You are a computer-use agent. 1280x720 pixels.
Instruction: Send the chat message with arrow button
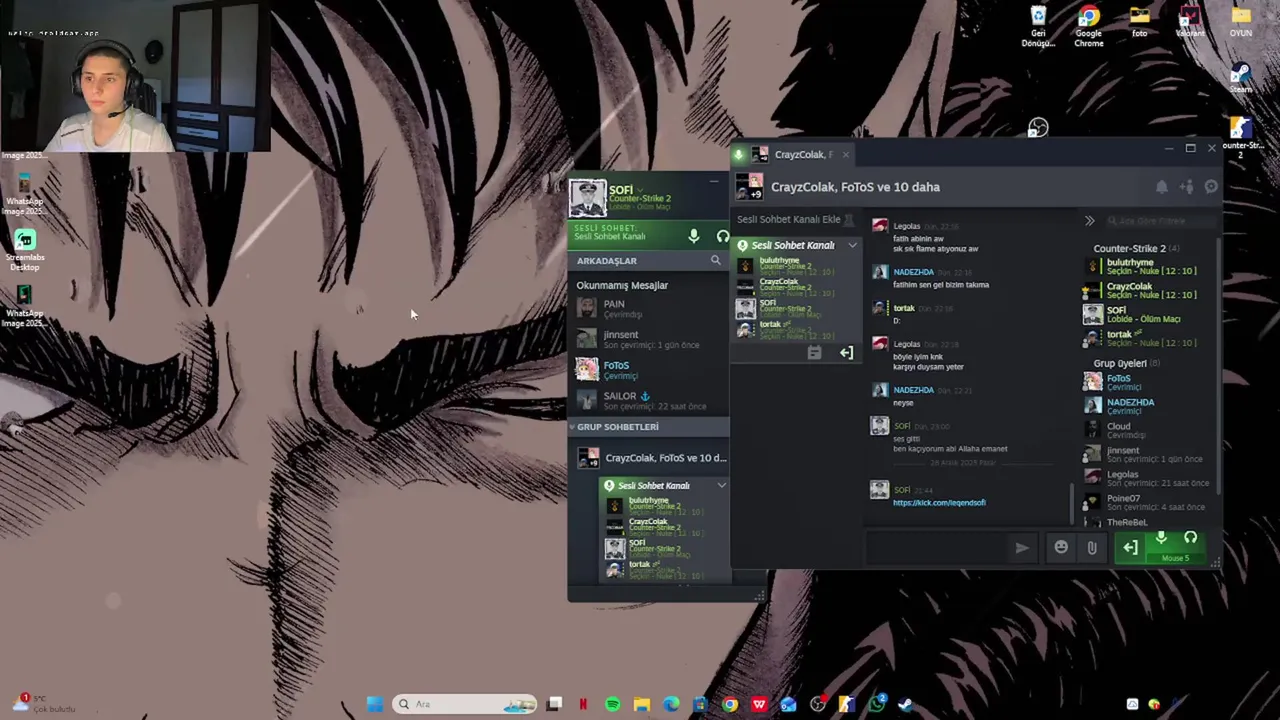(x=1021, y=547)
